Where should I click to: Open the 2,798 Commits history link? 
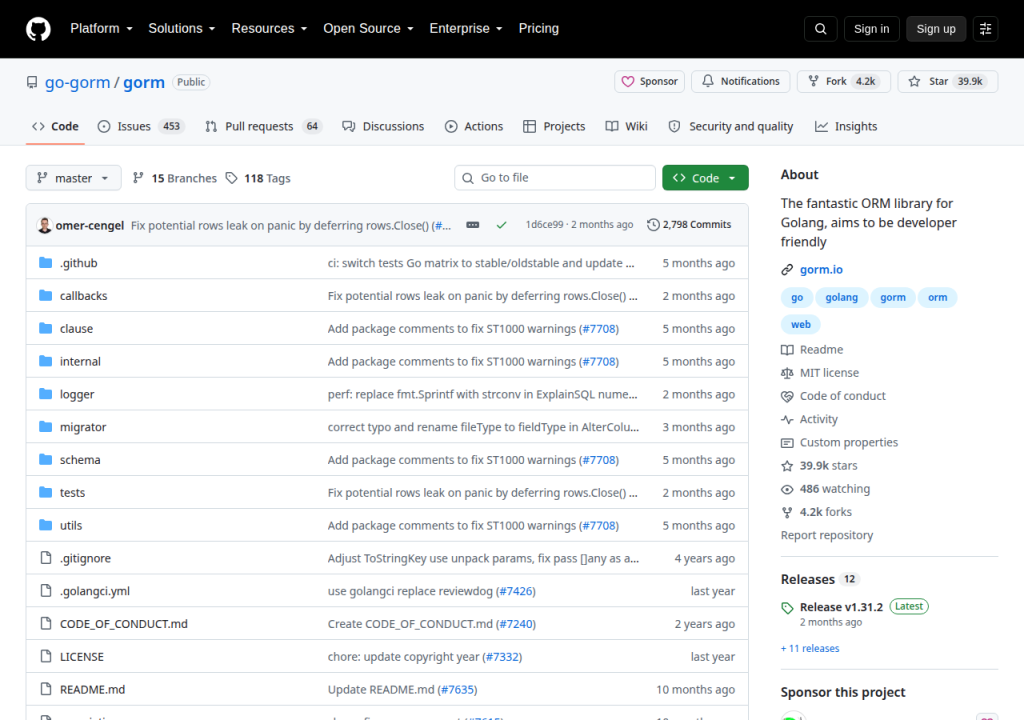(x=689, y=225)
